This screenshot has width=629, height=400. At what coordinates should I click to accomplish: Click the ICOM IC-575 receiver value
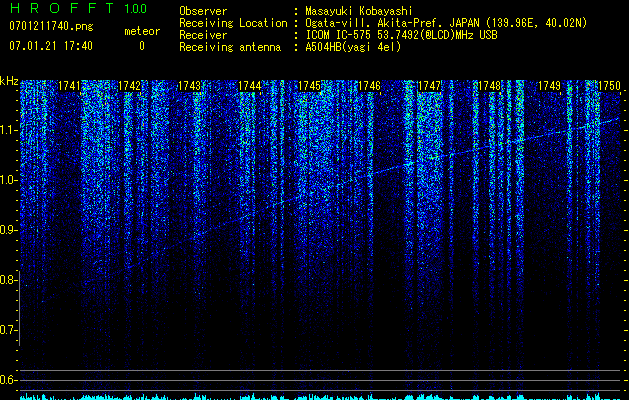[402, 35]
